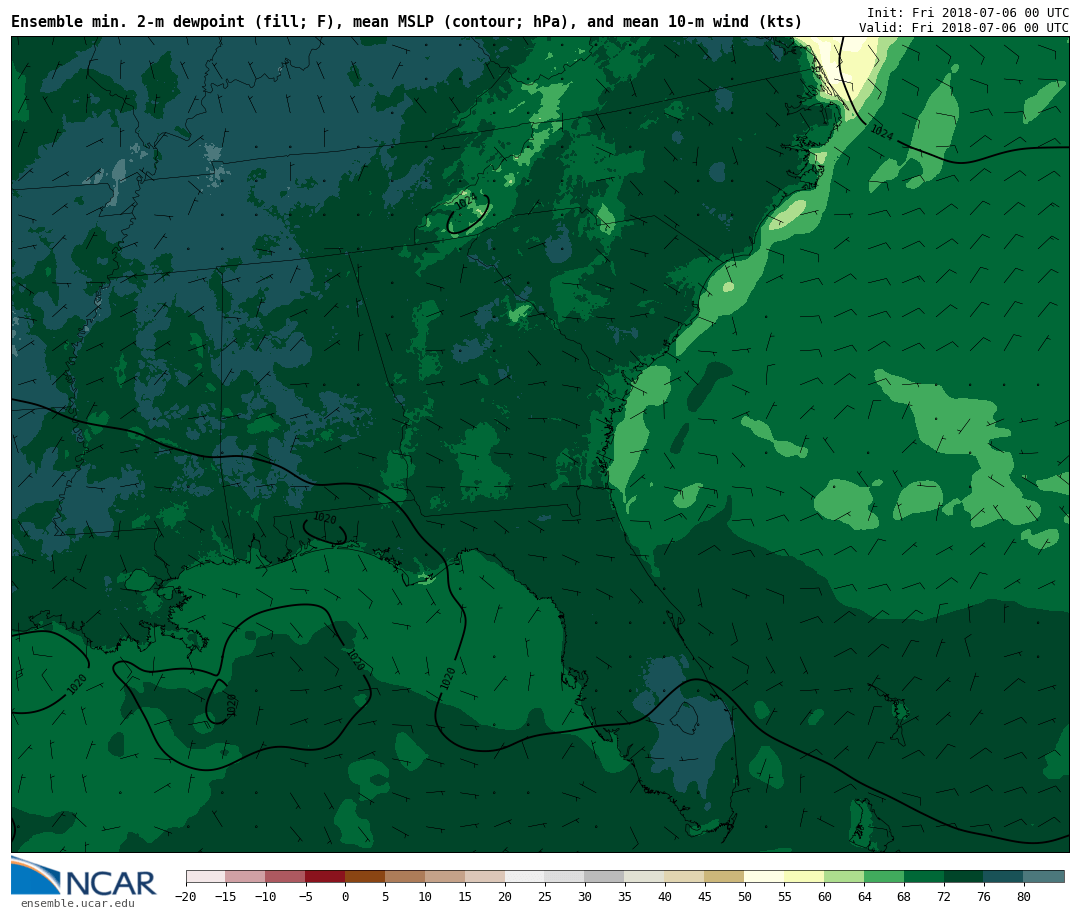Viewport: 1080px width, 915px height.
Task: Click the plot title text
Action: coord(406,21)
